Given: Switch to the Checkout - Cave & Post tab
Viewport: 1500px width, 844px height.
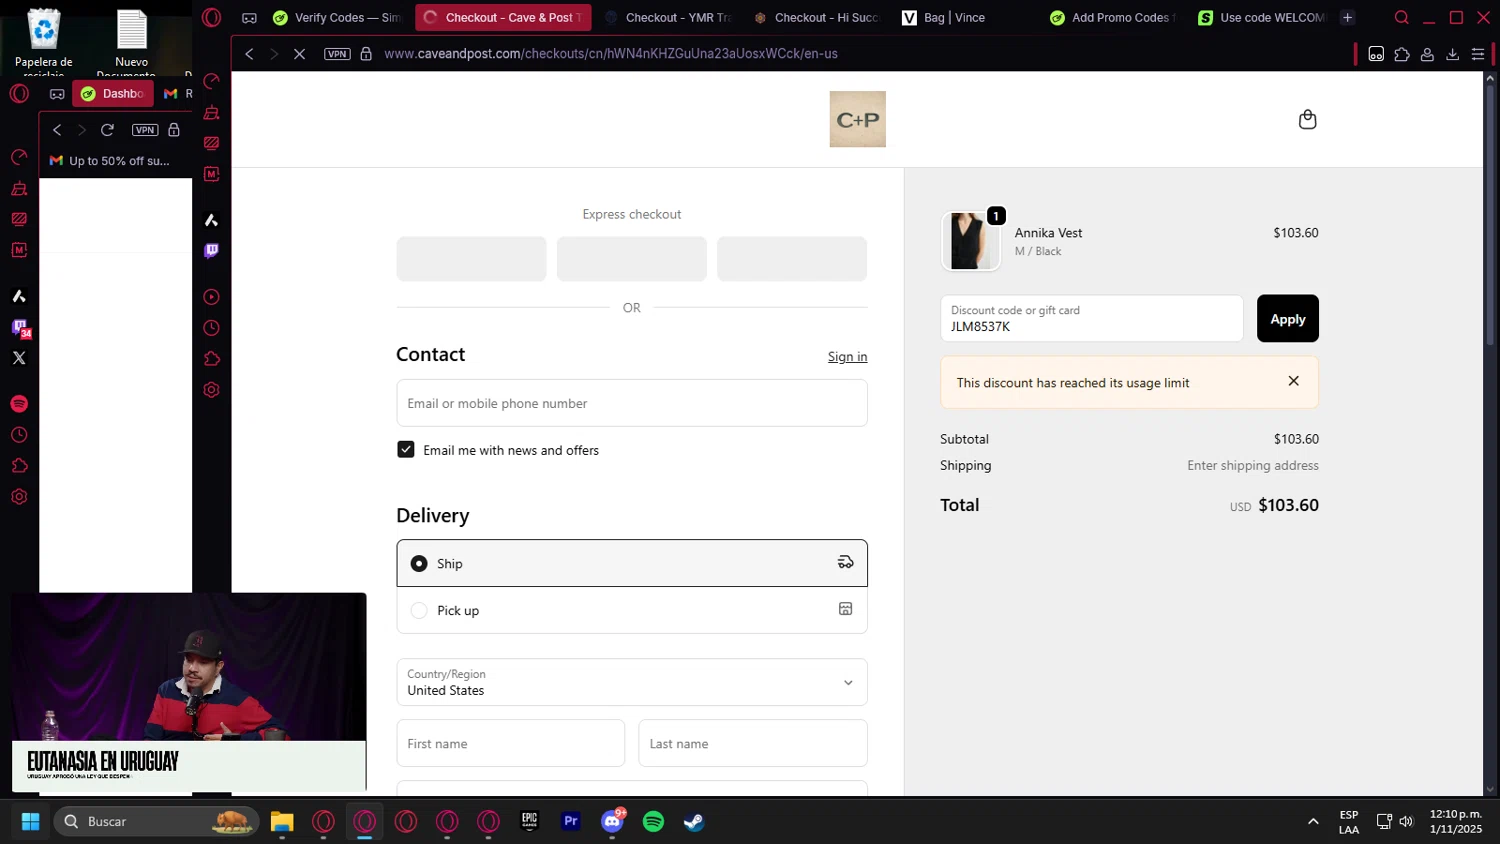Looking at the screenshot, I should pyautogui.click(x=503, y=18).
